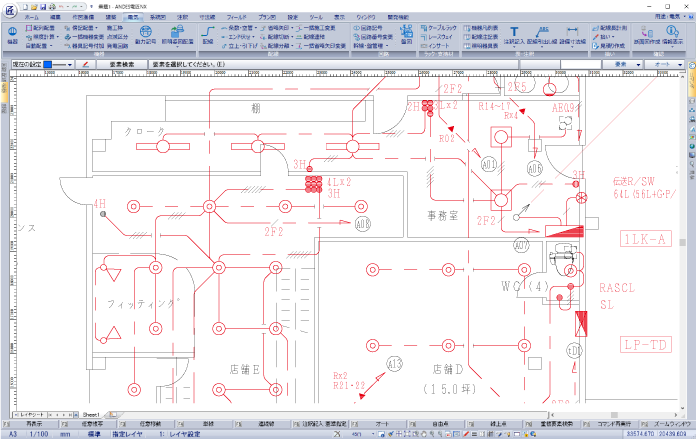Viewport: 696px width, 439px height.
Task: Click the Print quick-access icon
Action: pos(52,7)
